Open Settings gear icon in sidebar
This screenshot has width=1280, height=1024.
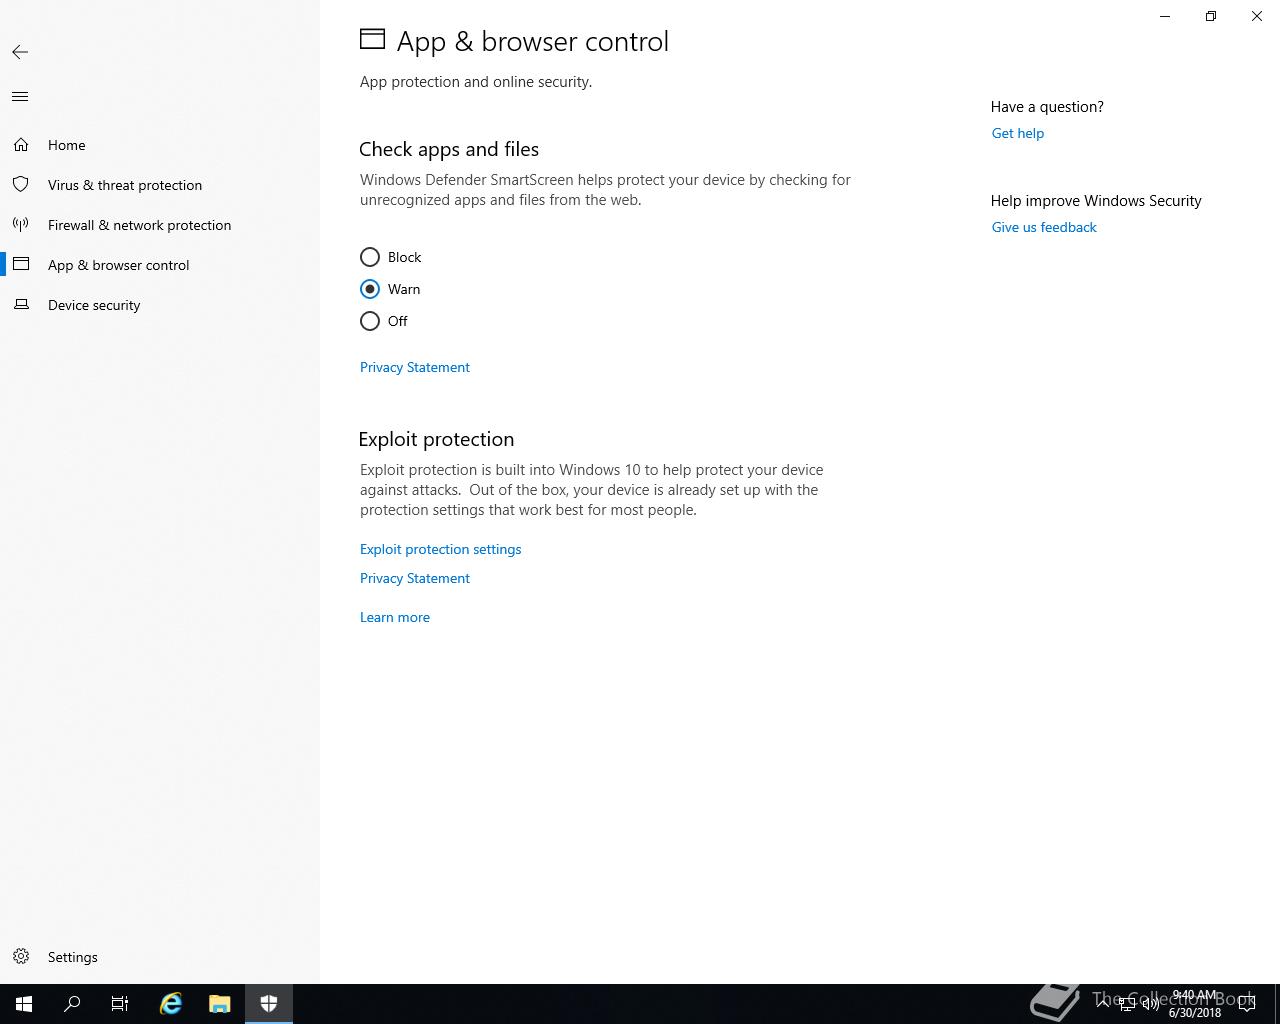tap(21, 957)
